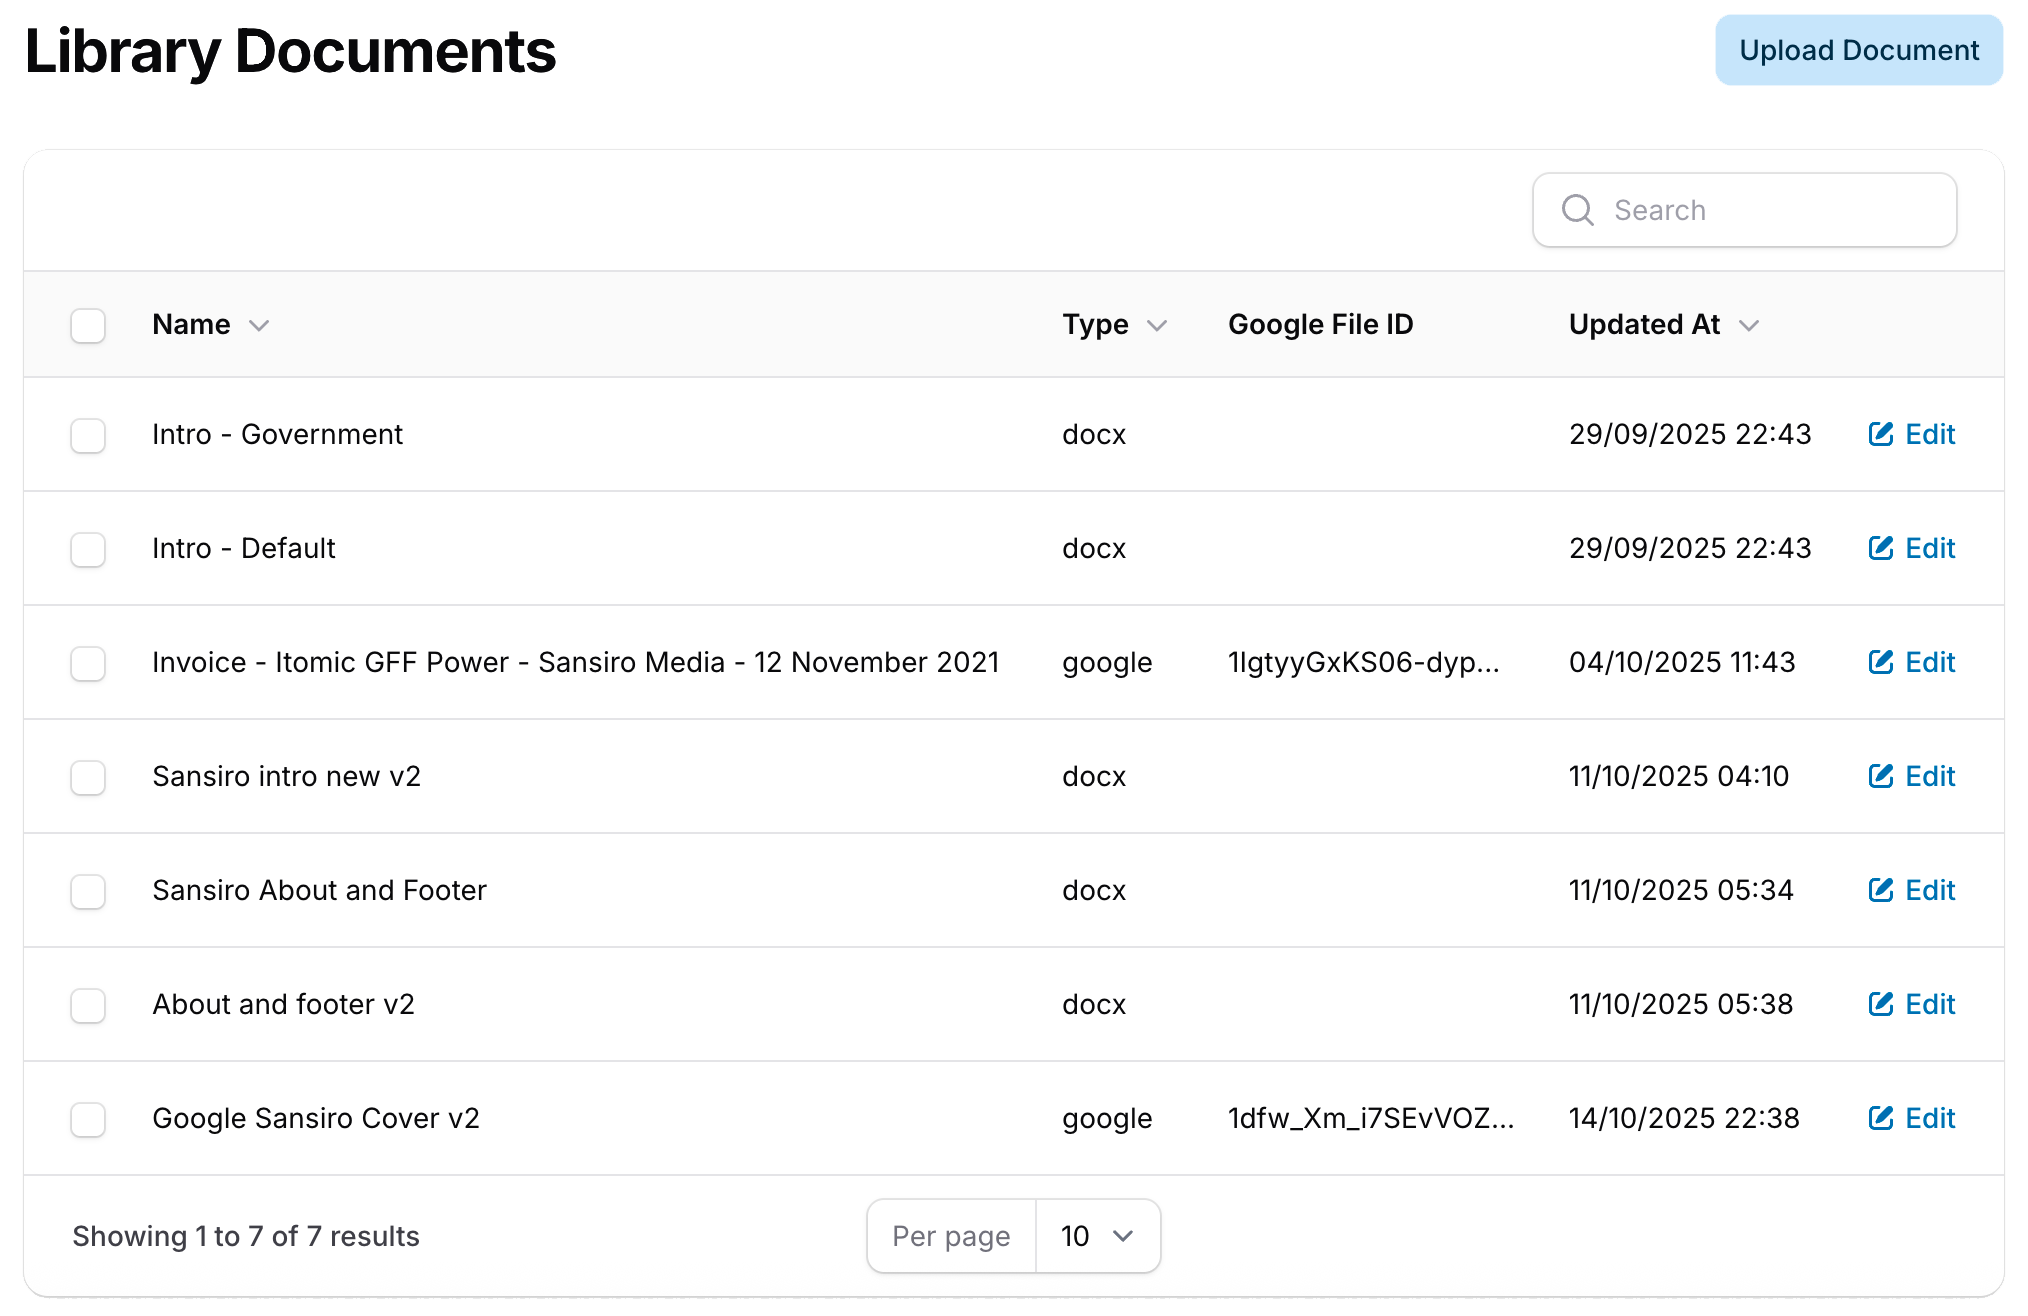The image size is (2028, 1316).
Task: Open Edit link for Sansiro About and Footer
Action: (x=1929, y=890)
